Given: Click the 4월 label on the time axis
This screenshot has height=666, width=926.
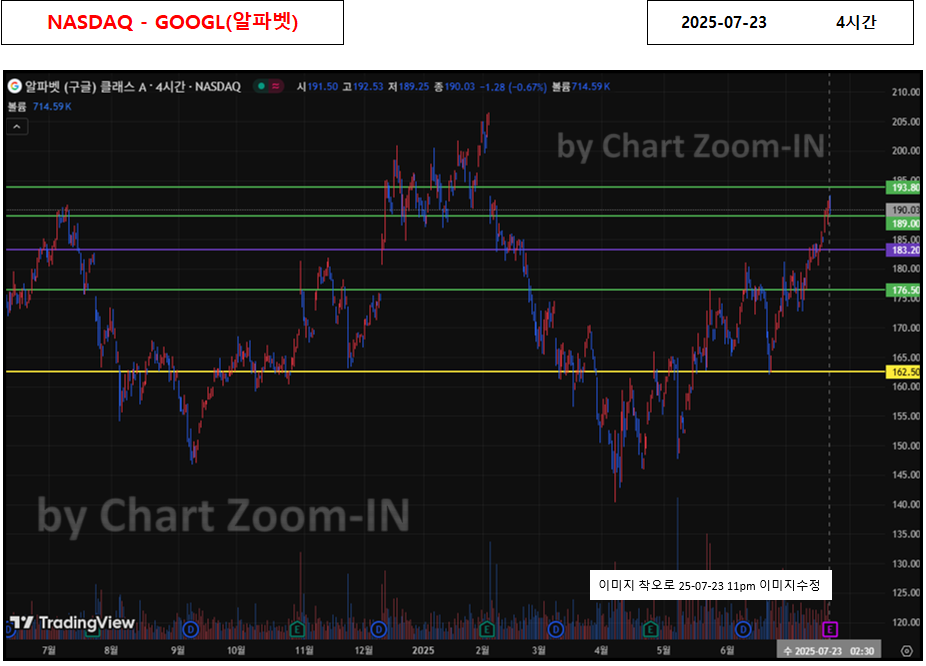Looking at the screenshot, I should [601, 650].
